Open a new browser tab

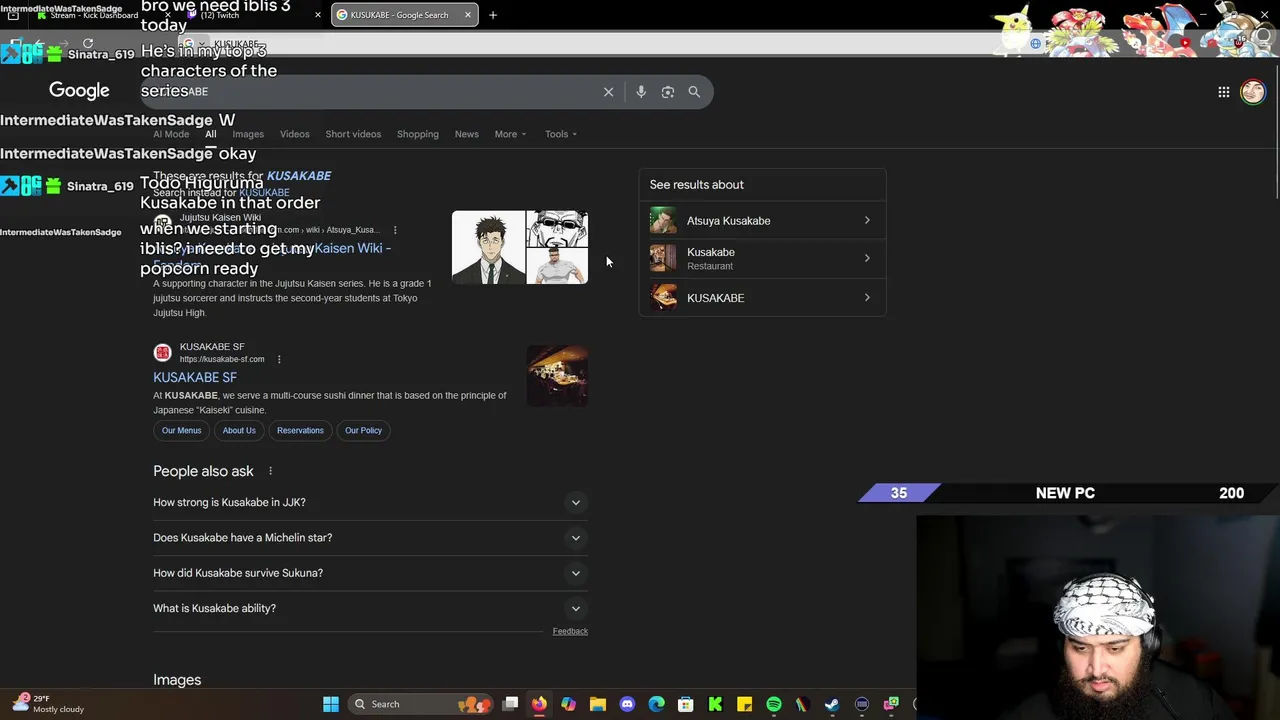click(492, 15)
